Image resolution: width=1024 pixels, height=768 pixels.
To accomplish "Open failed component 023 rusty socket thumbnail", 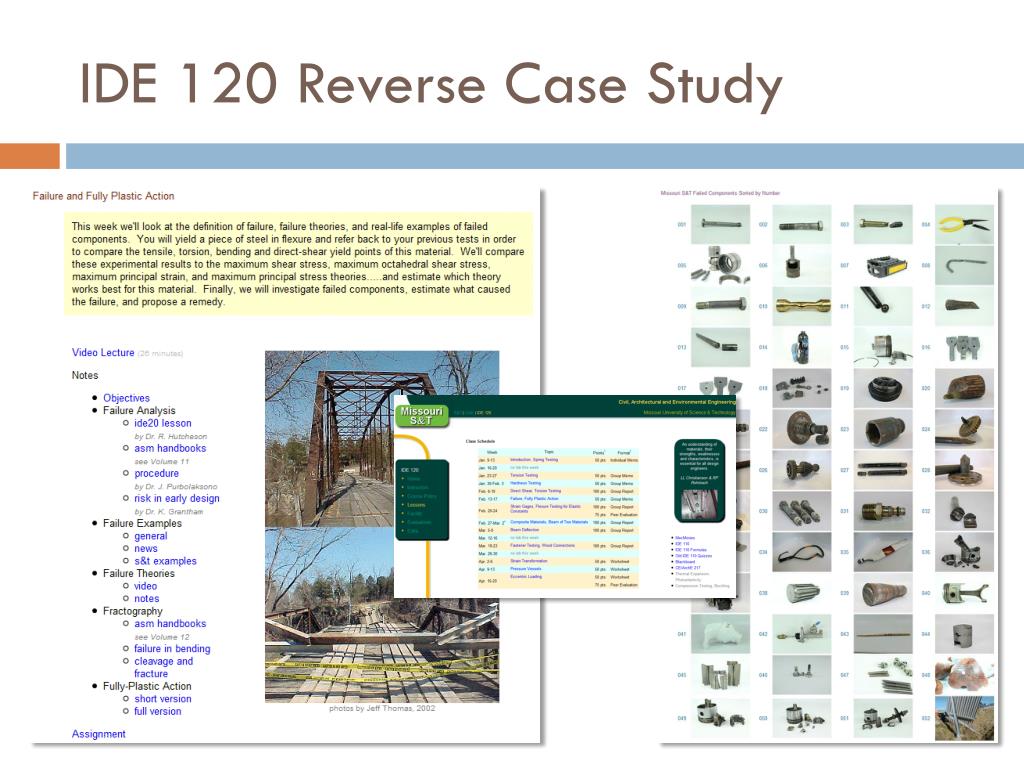I will tap(883, 429).
